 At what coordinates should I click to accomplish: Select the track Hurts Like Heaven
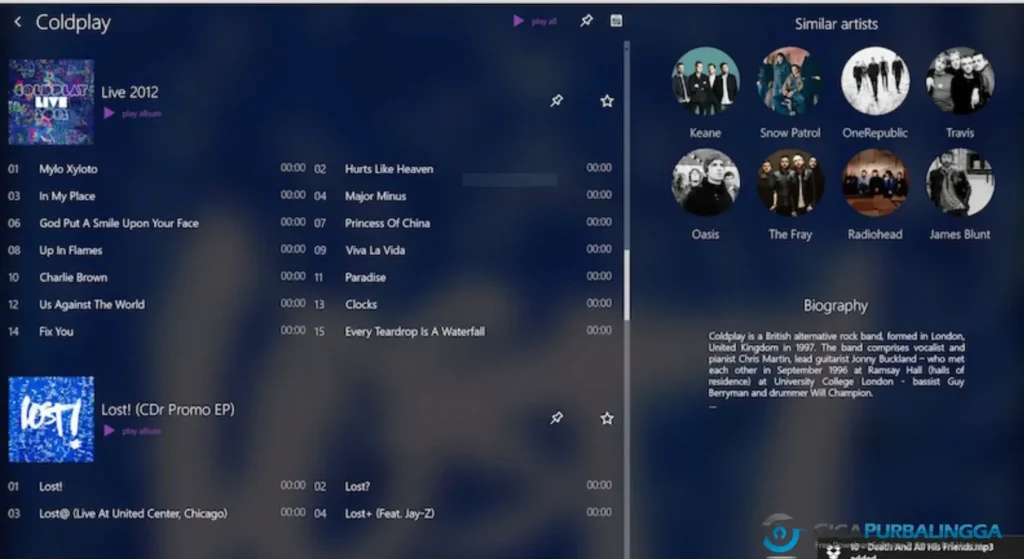point(389,169)
